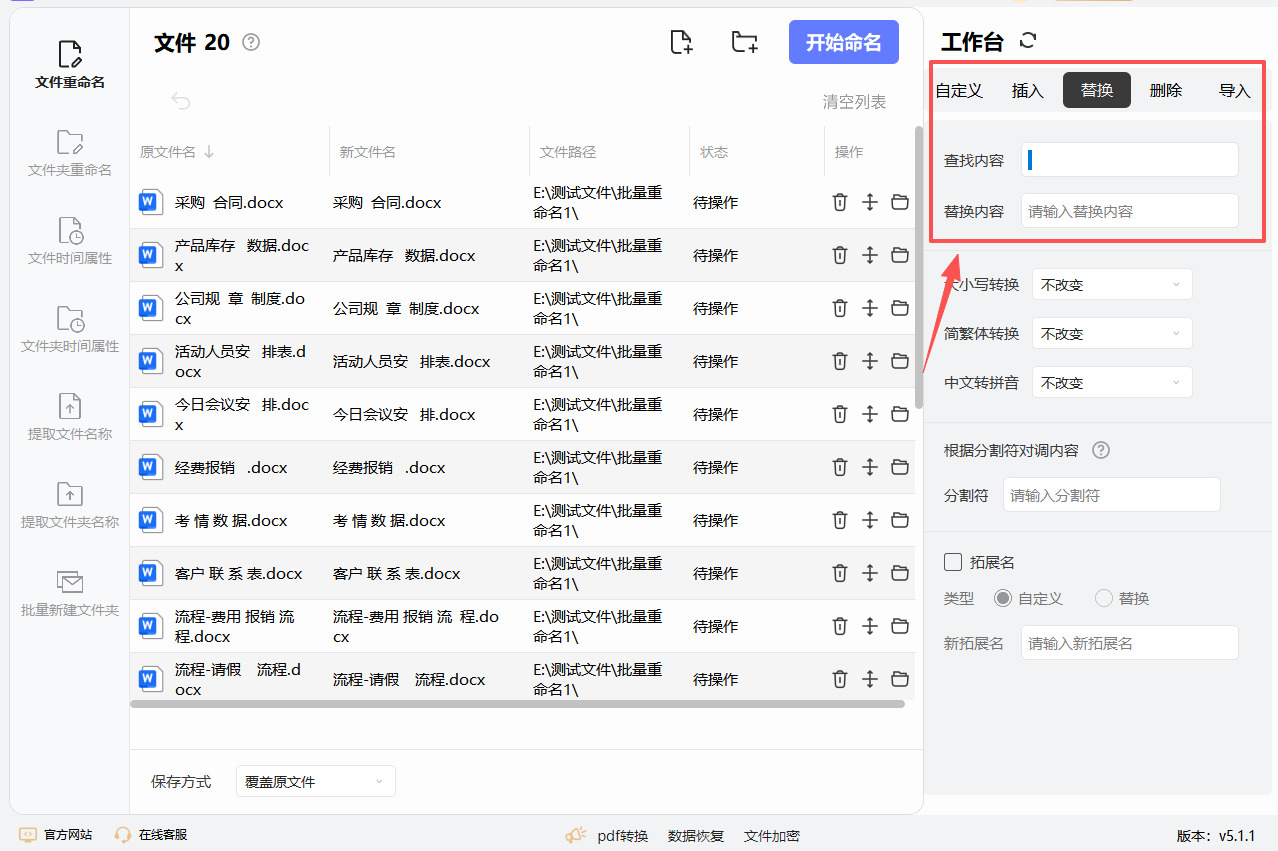
Task: Open the 保存方式 dropdown
Action: [x=315, y=782]
